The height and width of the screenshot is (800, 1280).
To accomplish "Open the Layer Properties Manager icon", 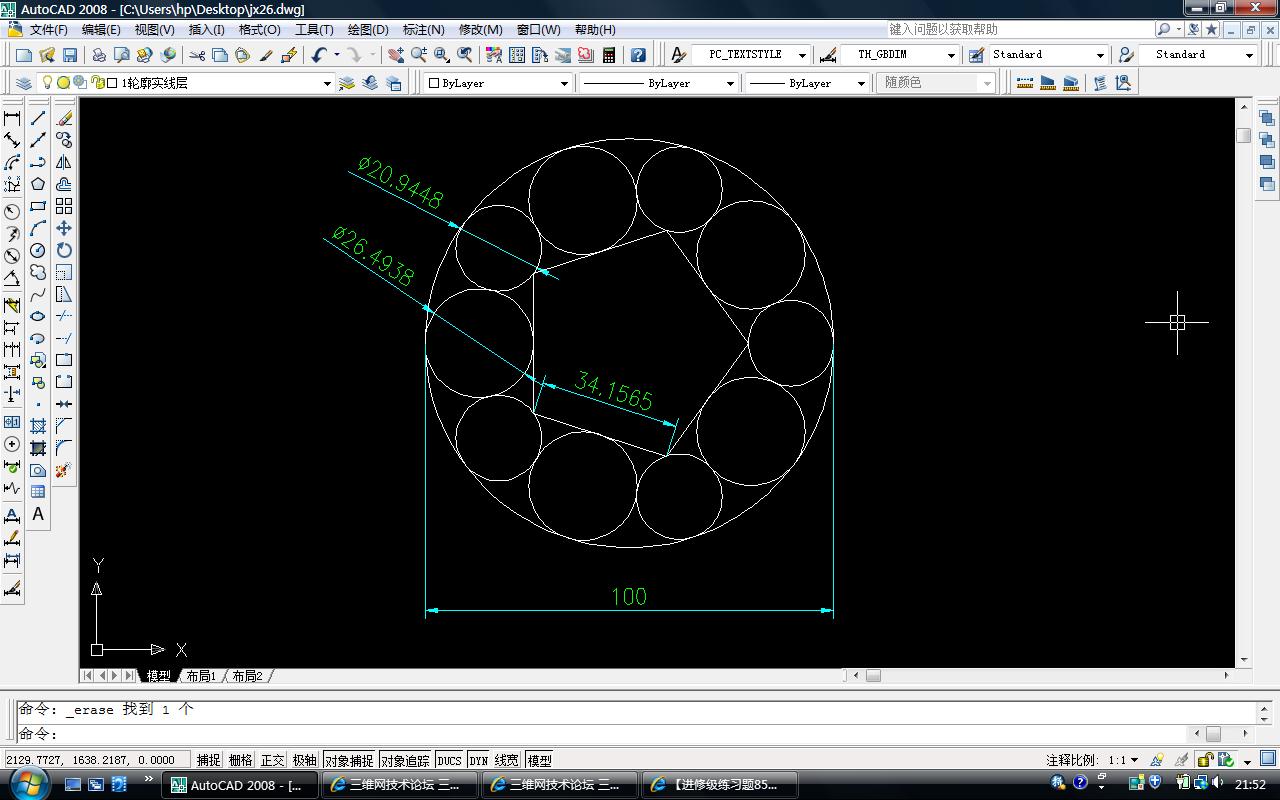I will (25, 83).
